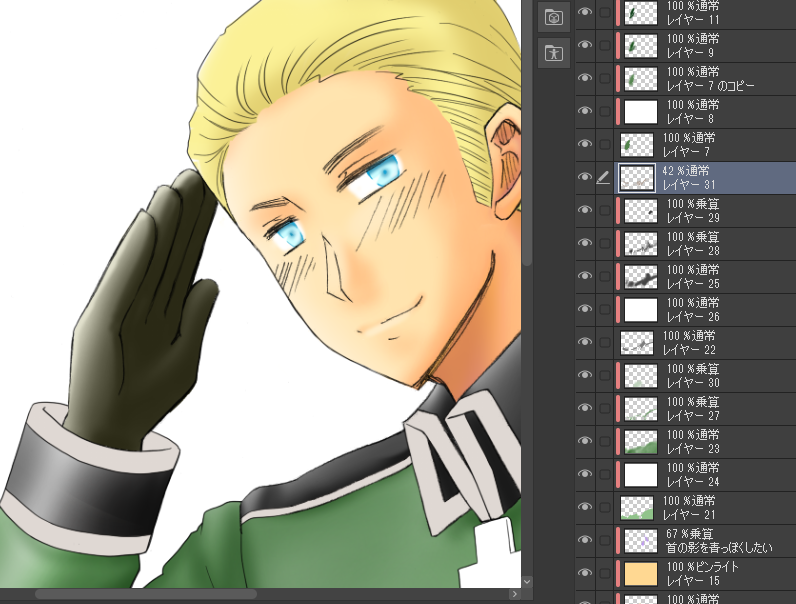Click the thumbnail of レイヤー 31
This screenshot has height=604, width=796.
tap(637, 178)
